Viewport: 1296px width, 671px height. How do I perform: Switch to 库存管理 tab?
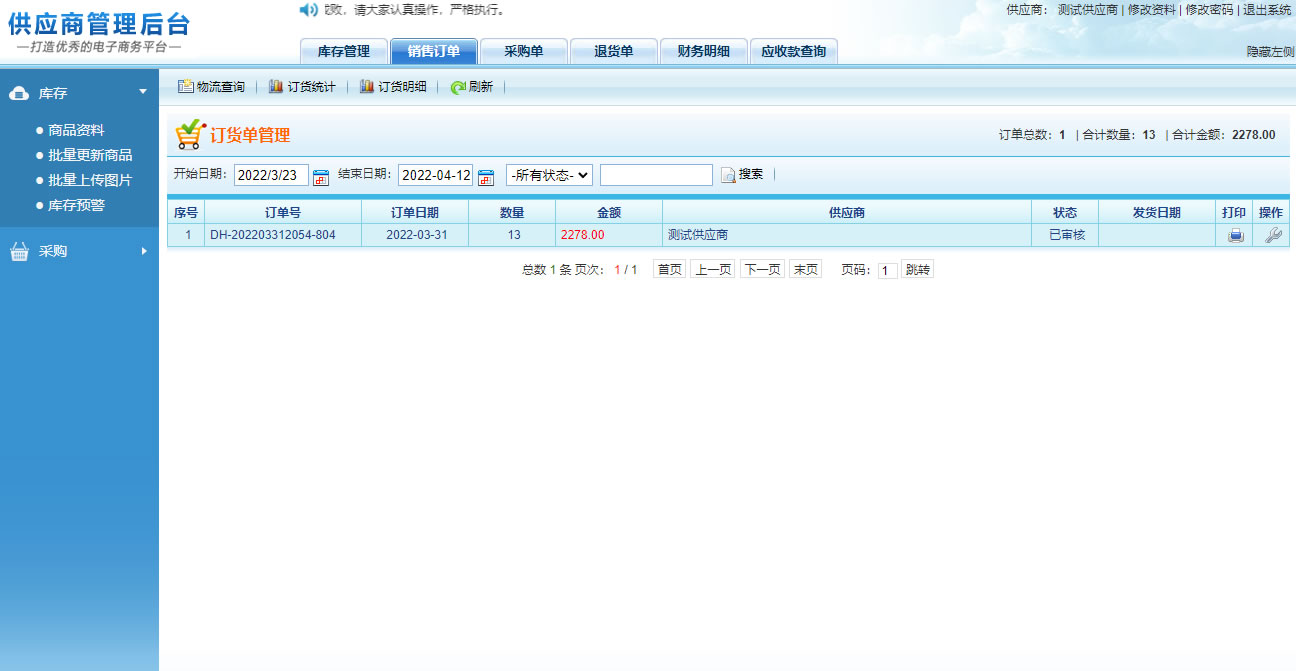[343, 51]
